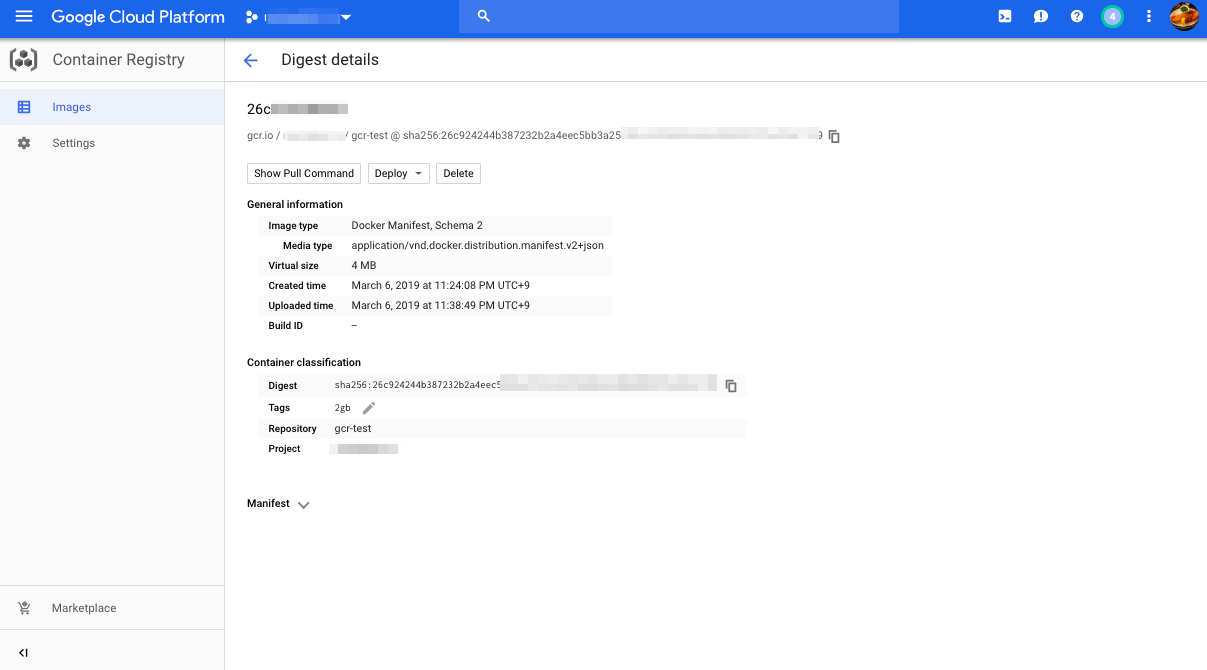Click Show Pull Command button

(x=304, y=173)
